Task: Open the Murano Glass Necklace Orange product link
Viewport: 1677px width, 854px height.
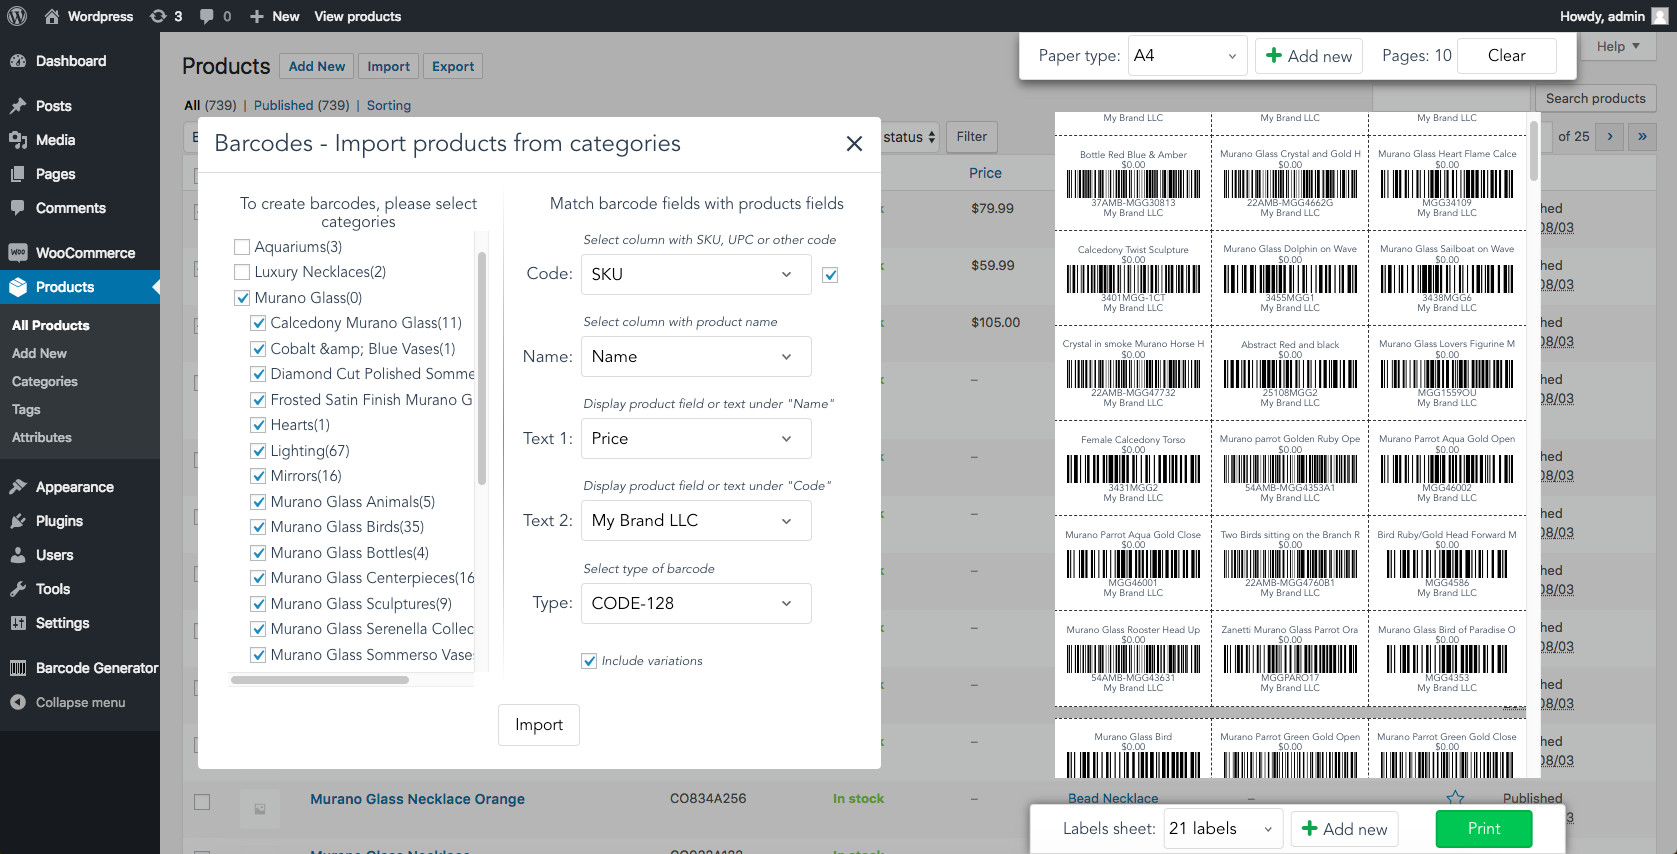Action: (417, 799)
